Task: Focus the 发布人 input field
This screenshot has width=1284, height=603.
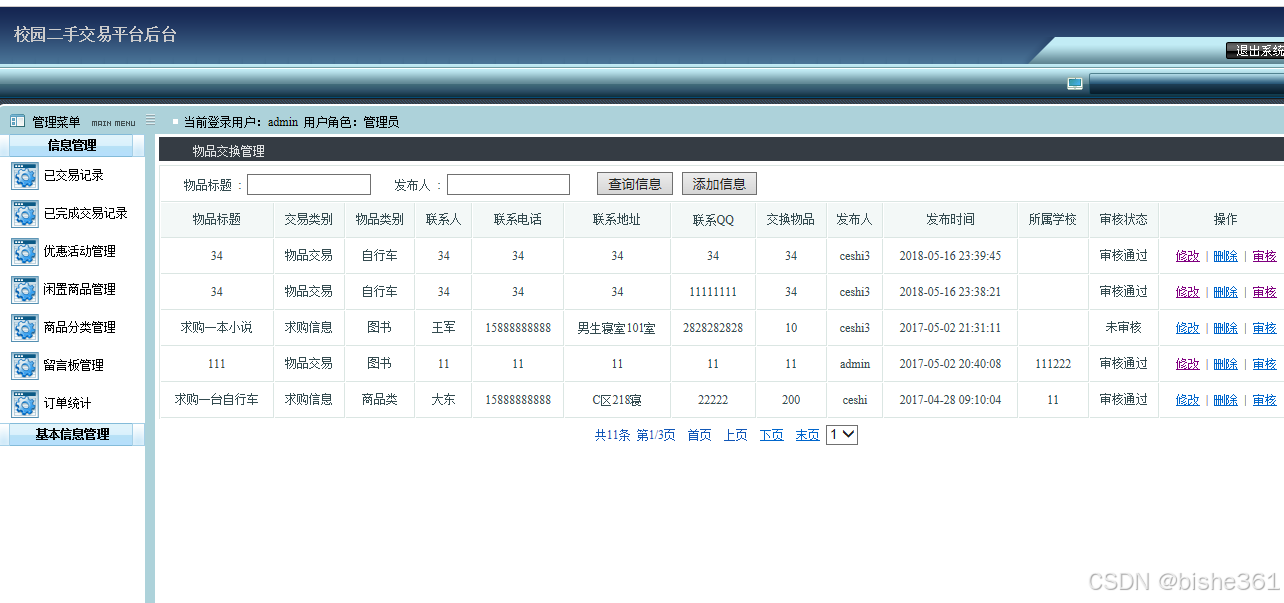Action: tap(508, 185)
